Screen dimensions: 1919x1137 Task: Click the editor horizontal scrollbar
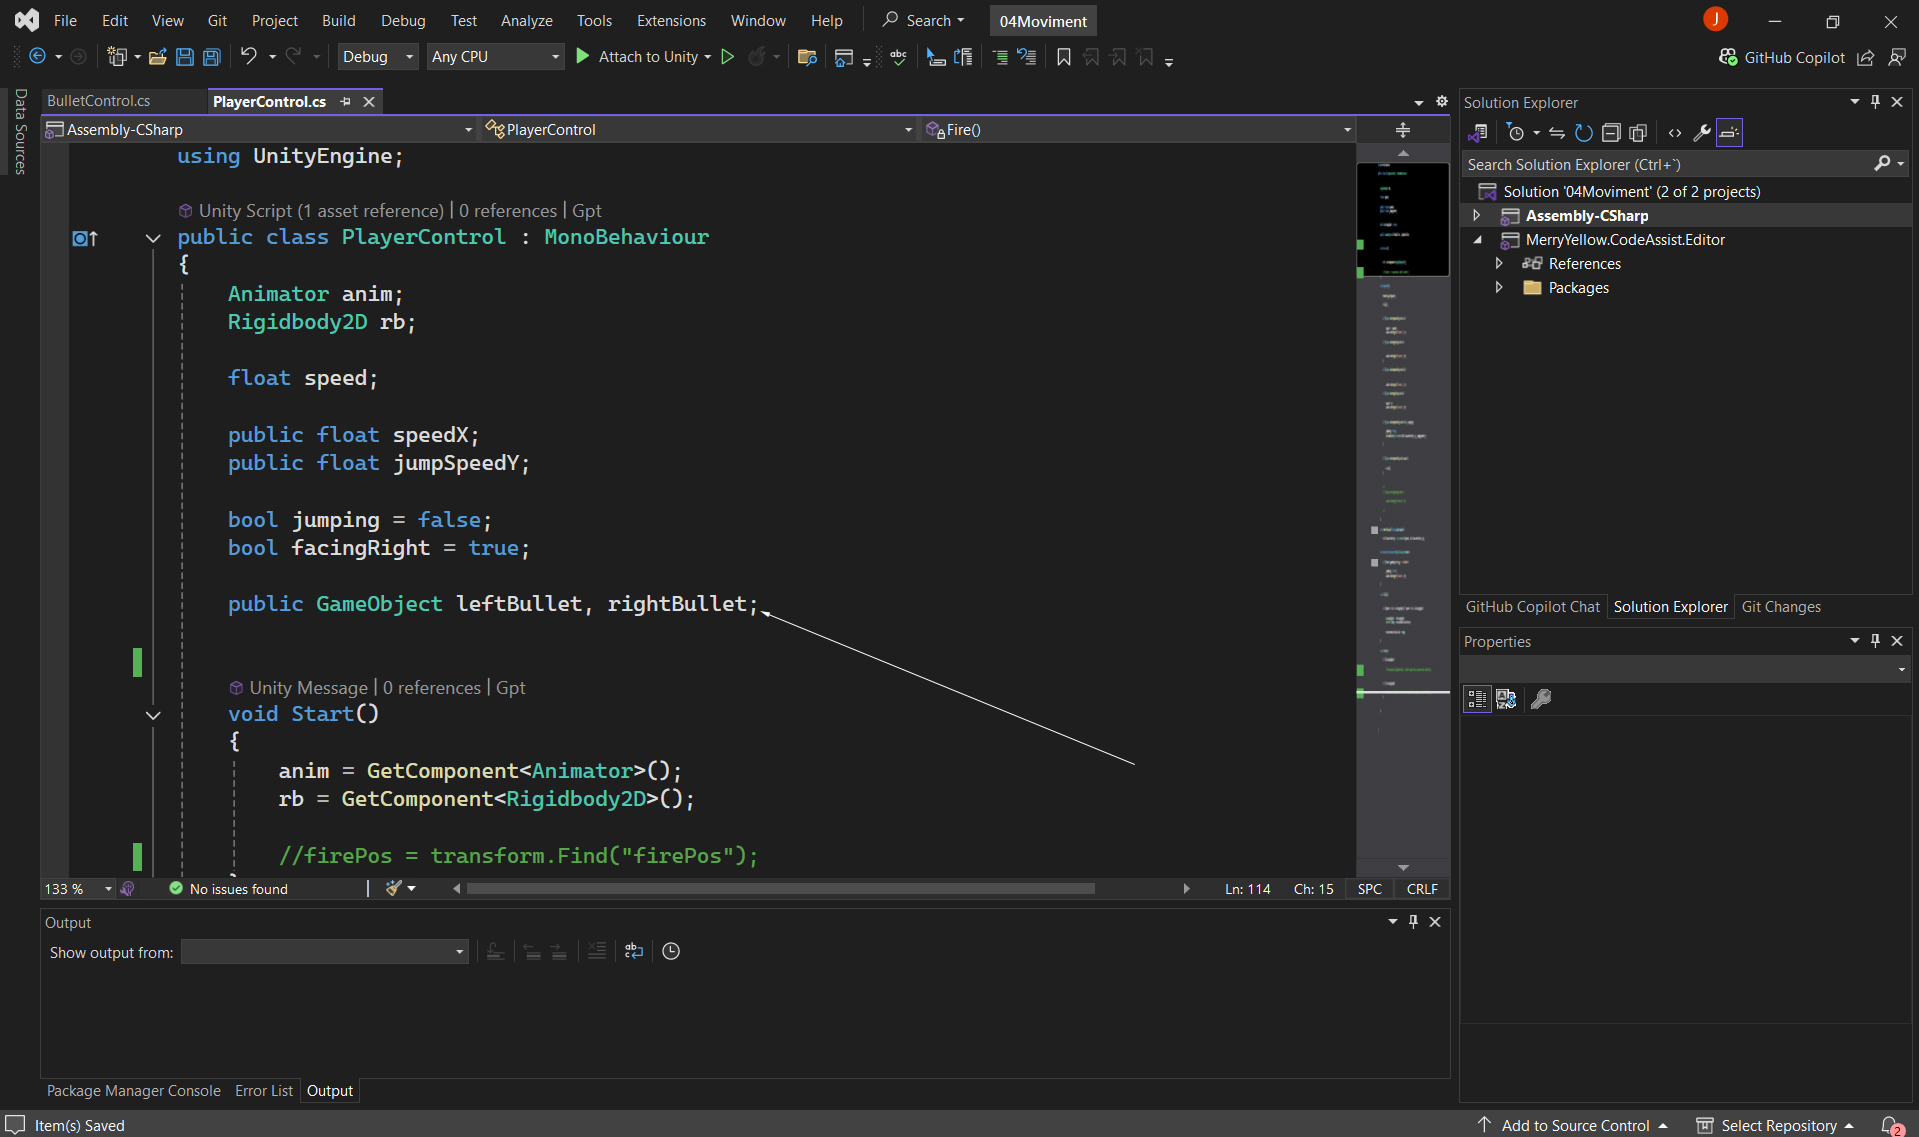coord(780,889)
